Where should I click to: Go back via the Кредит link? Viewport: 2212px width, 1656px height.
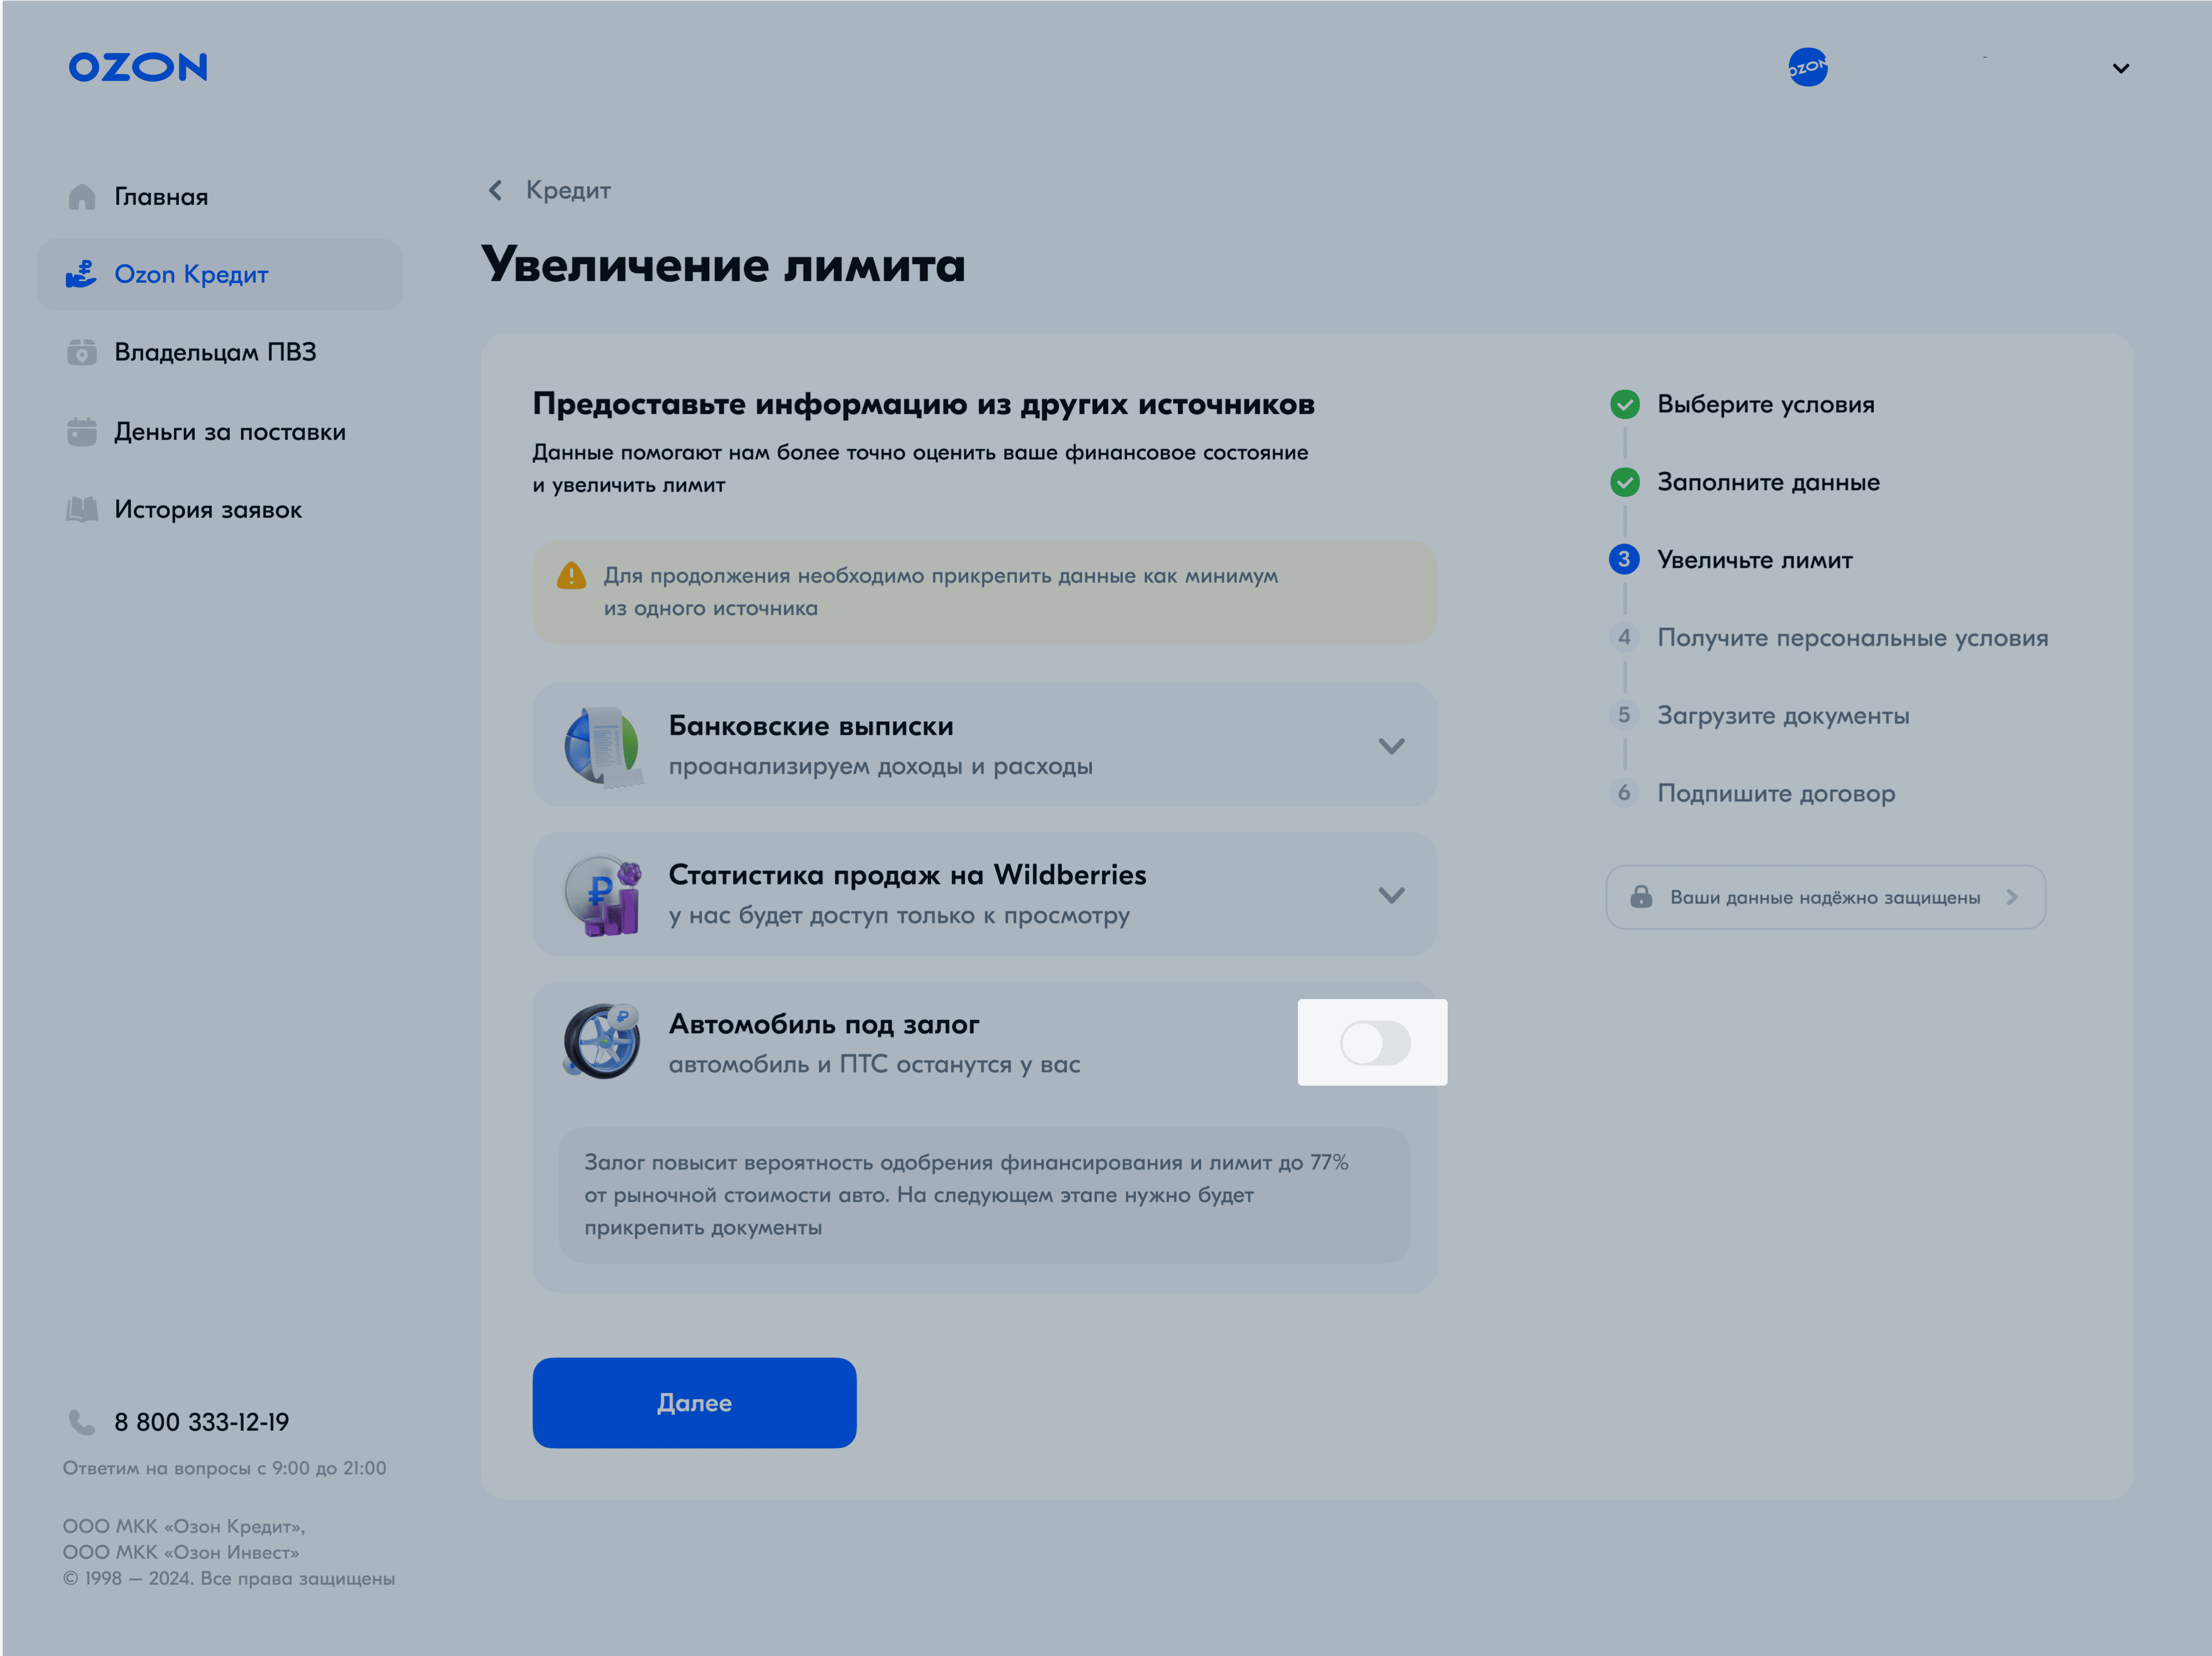point(568,190)
